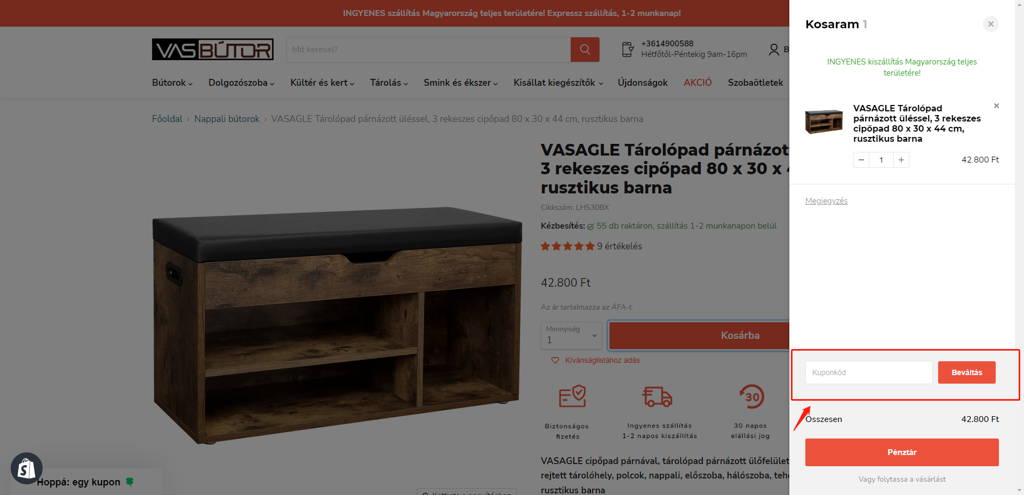Click the magnifier search button
Image resolution: width=1024 pixels, height=495 pixels.
point(584,50)
